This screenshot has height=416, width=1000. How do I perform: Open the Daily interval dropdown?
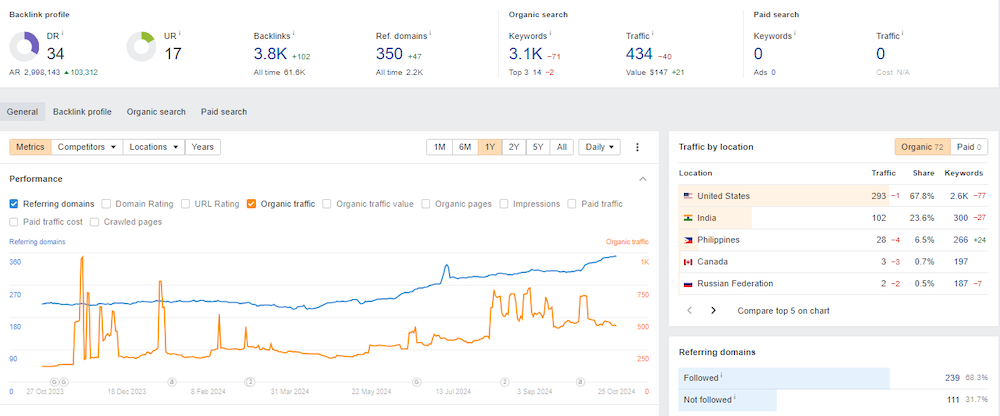point(599,147)
